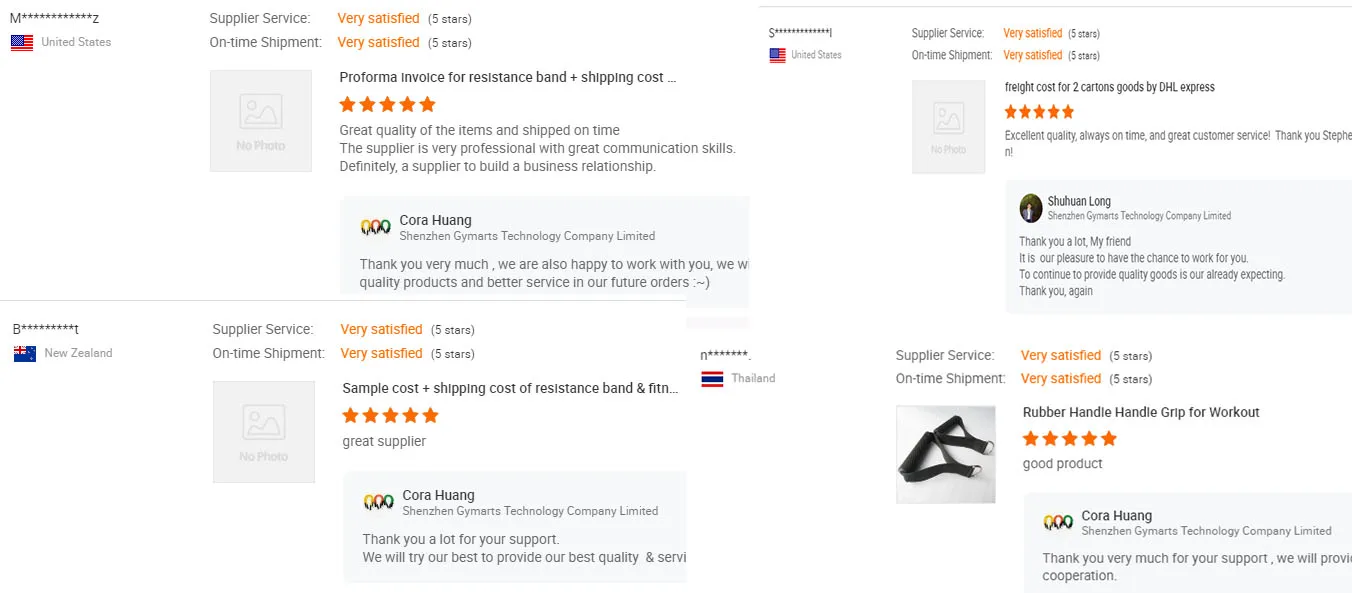Click Cora Huang's logo avatar under 'great supplier' review
The height and width of the screenshot is (593, 1352).
(379, 502)
